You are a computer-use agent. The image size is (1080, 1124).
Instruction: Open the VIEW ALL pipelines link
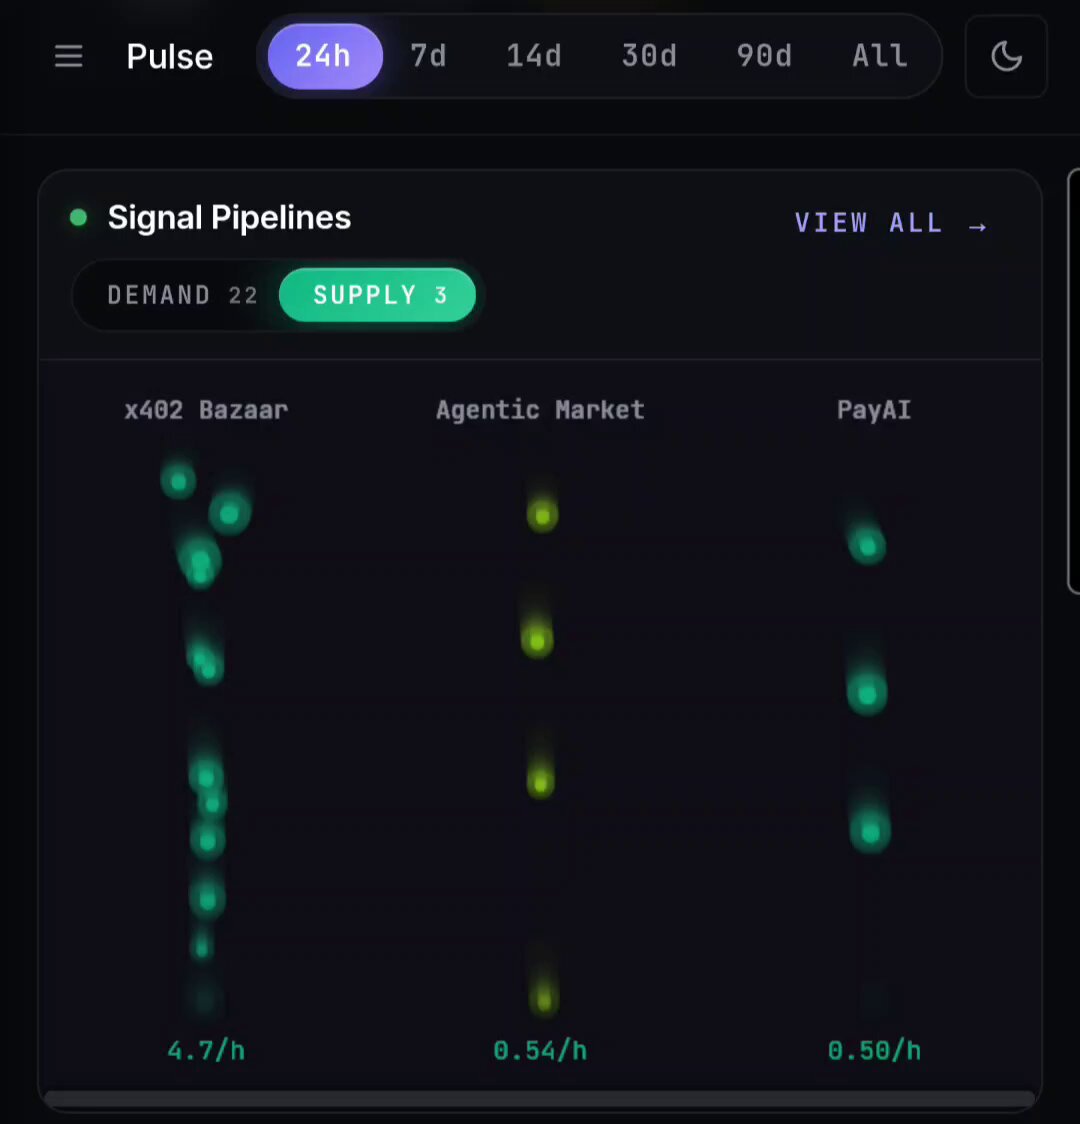pos(891,223)
